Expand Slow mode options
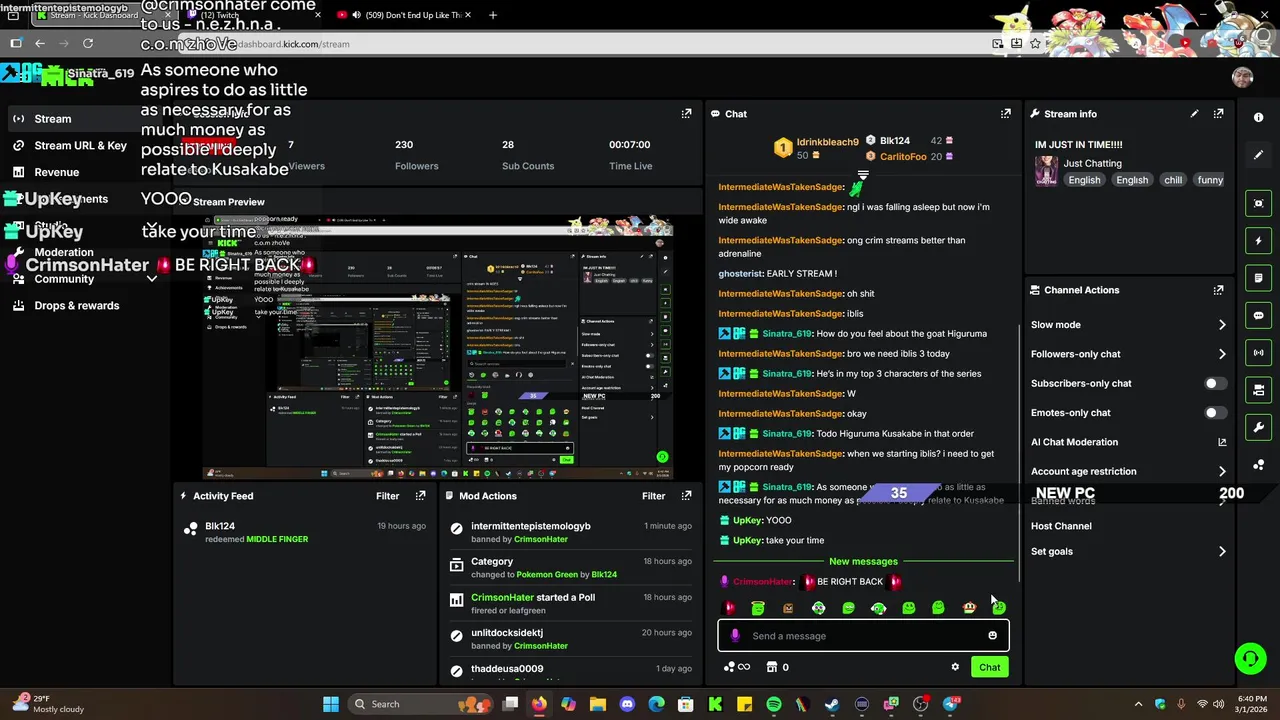The width and height of the screenshot is (1280, 720). click(x=1222, y=325)
